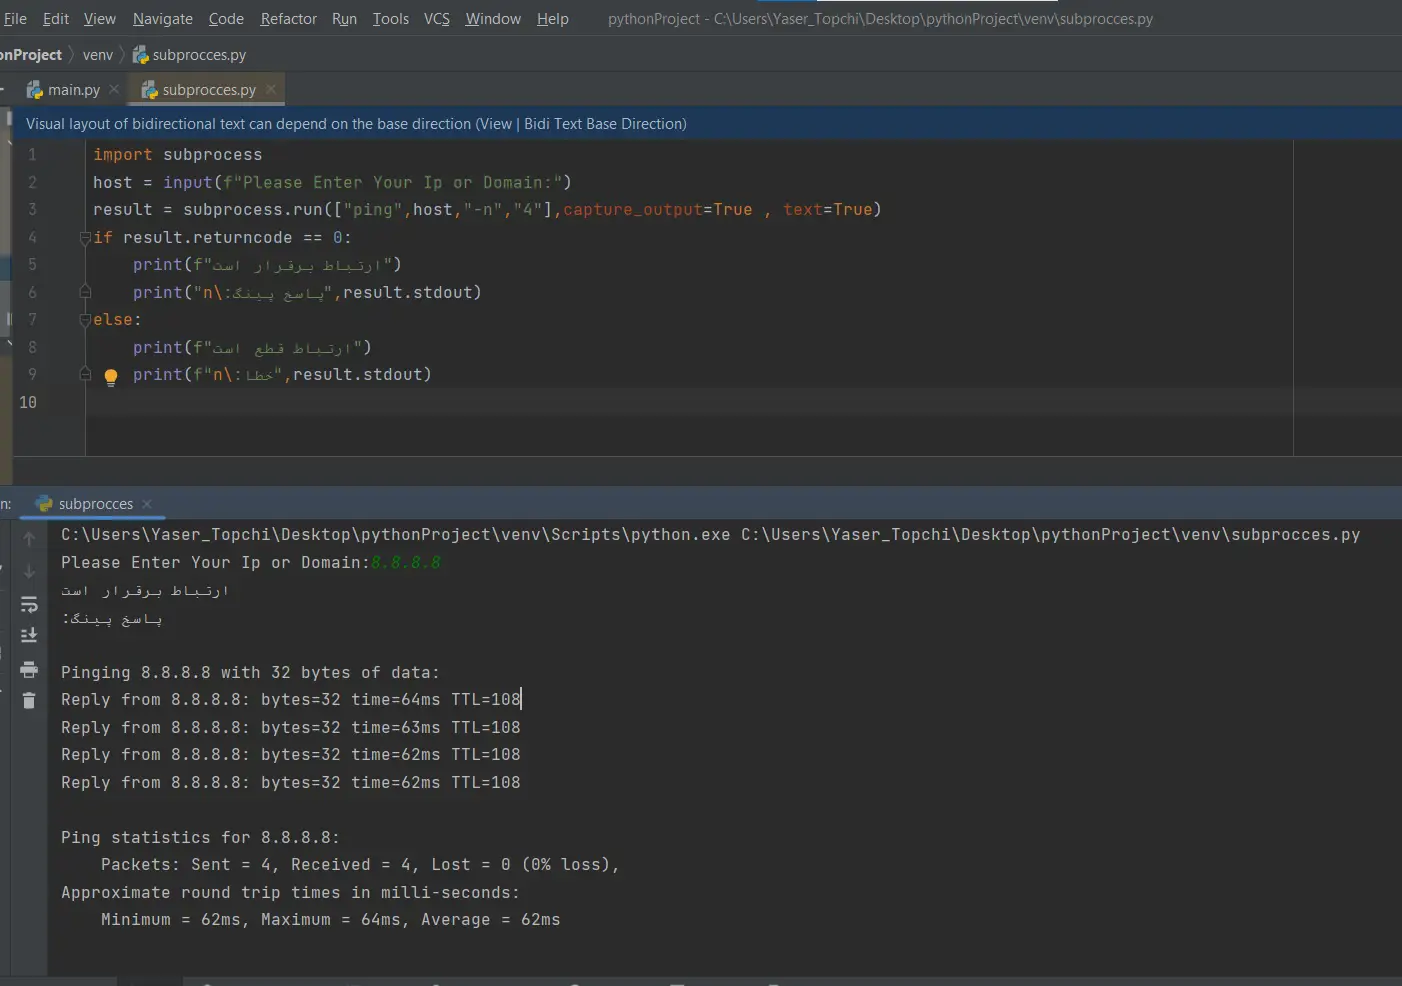Click the Reply line with time=64ms
1402x986 pixels.
tap(291, 700)
